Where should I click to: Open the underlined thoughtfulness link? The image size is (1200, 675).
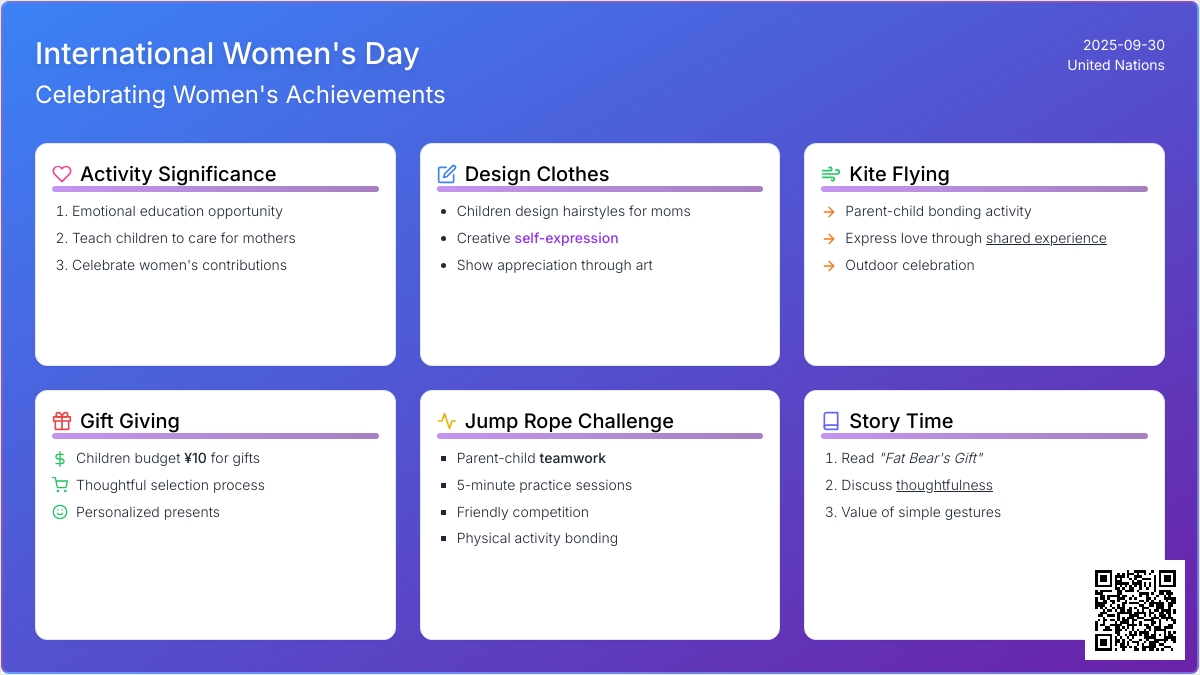(944, 485)
